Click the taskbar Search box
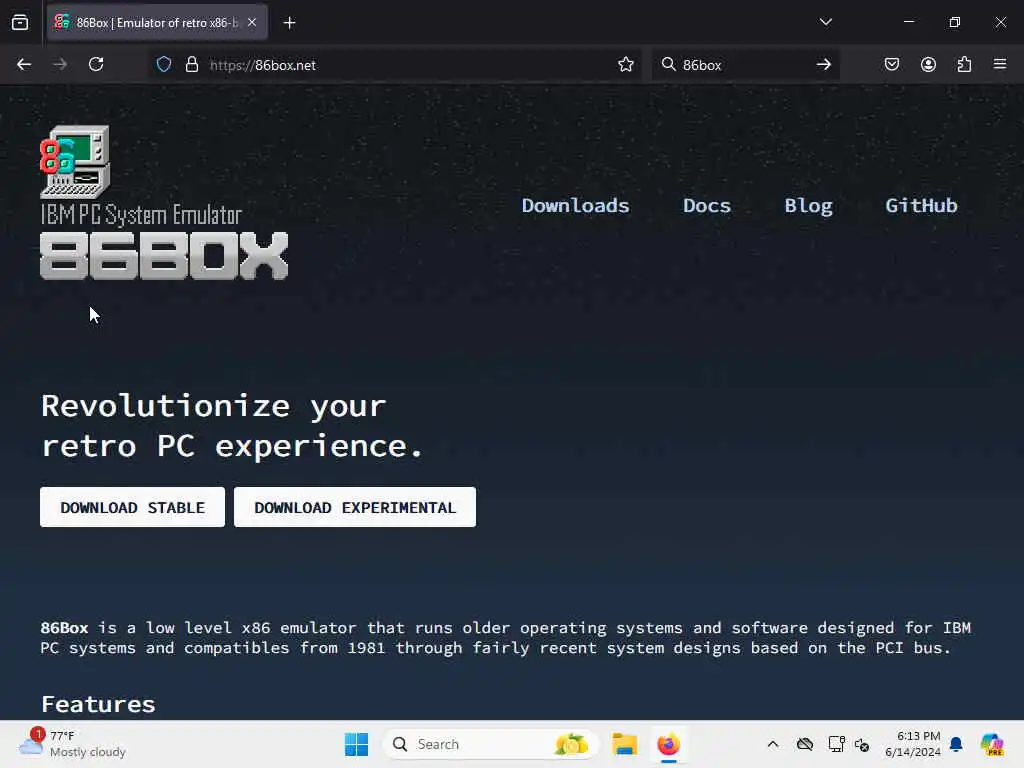Image resolution: width=1024 pixels, height=768 pixels. click(490, 744)
